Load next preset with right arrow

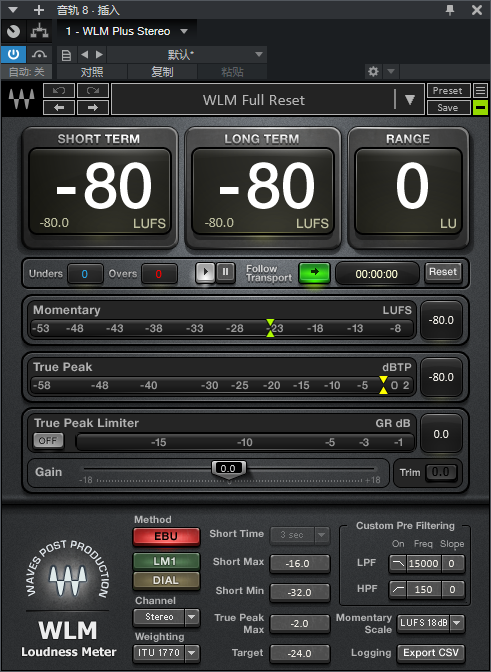tap(93, 107)
